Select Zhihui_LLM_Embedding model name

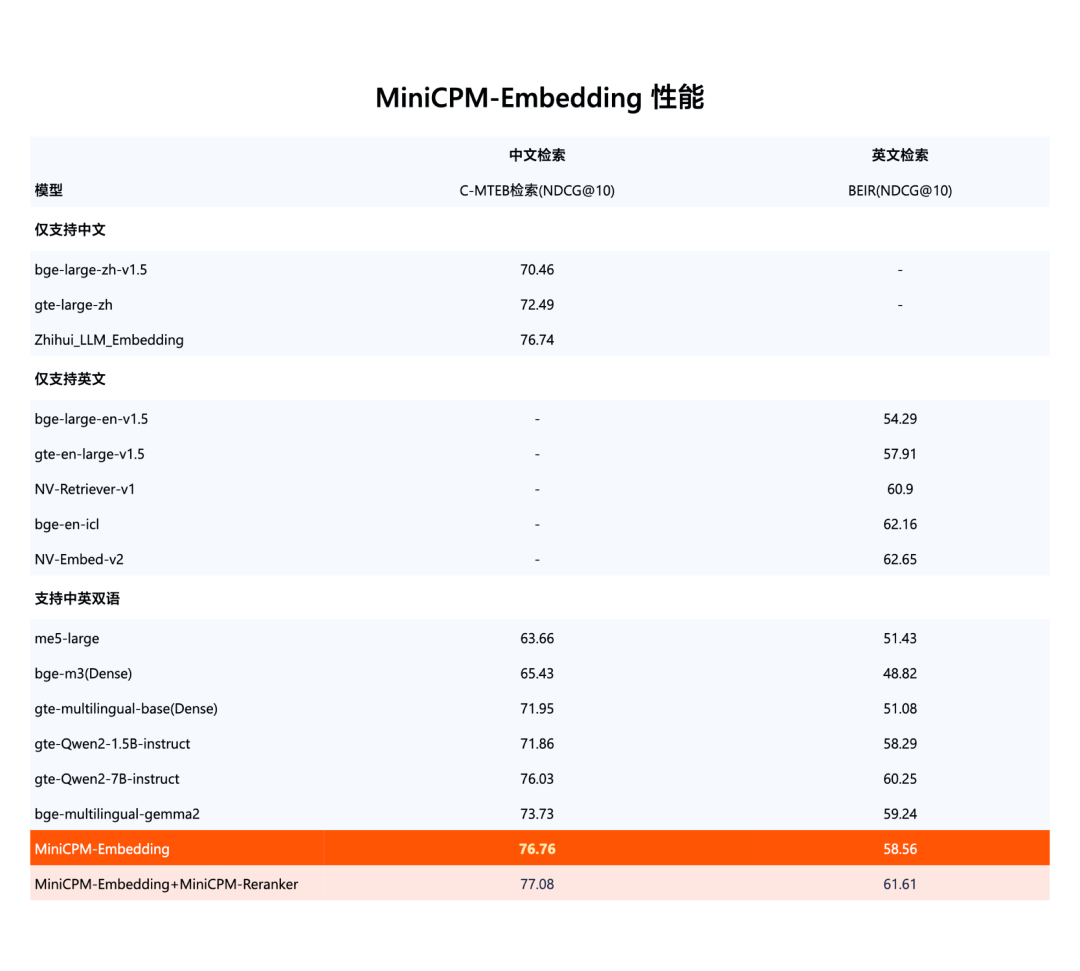[110, 340]
